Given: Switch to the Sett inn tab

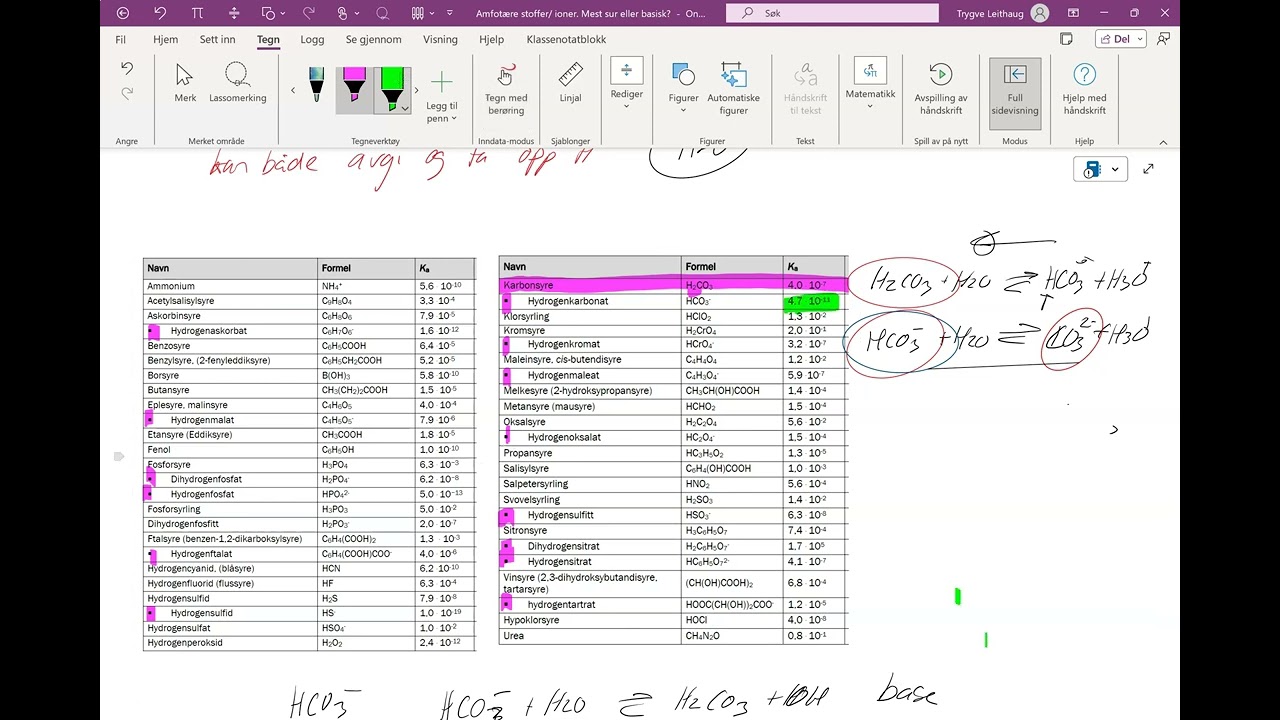Looking at the screenshot, I should click(217, 40).
